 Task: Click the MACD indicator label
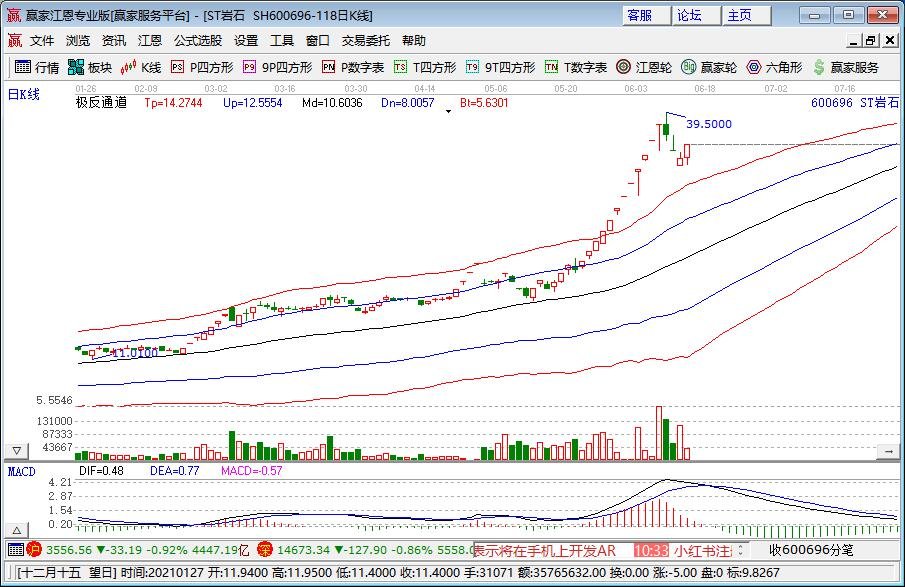click(x=21, y=472)
